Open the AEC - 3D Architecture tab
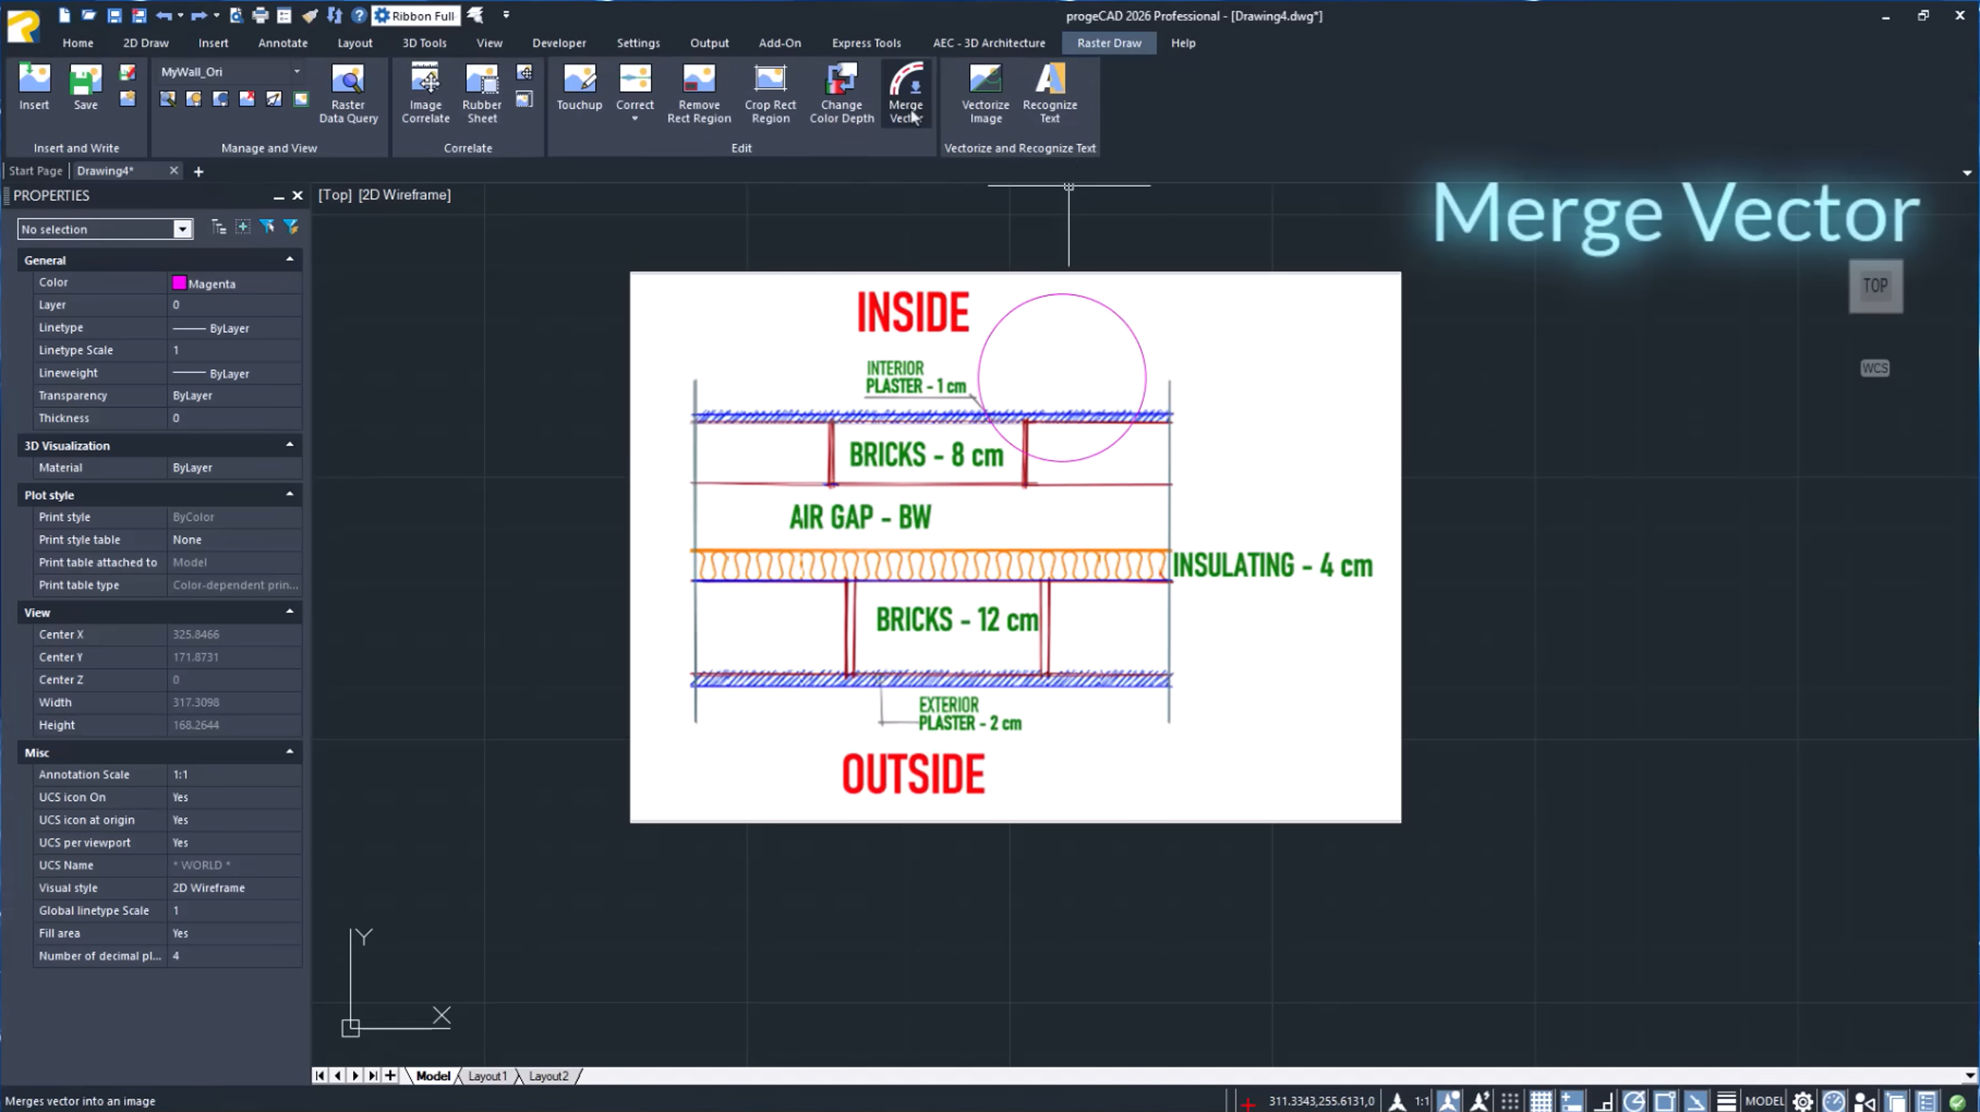 point(989,43)
